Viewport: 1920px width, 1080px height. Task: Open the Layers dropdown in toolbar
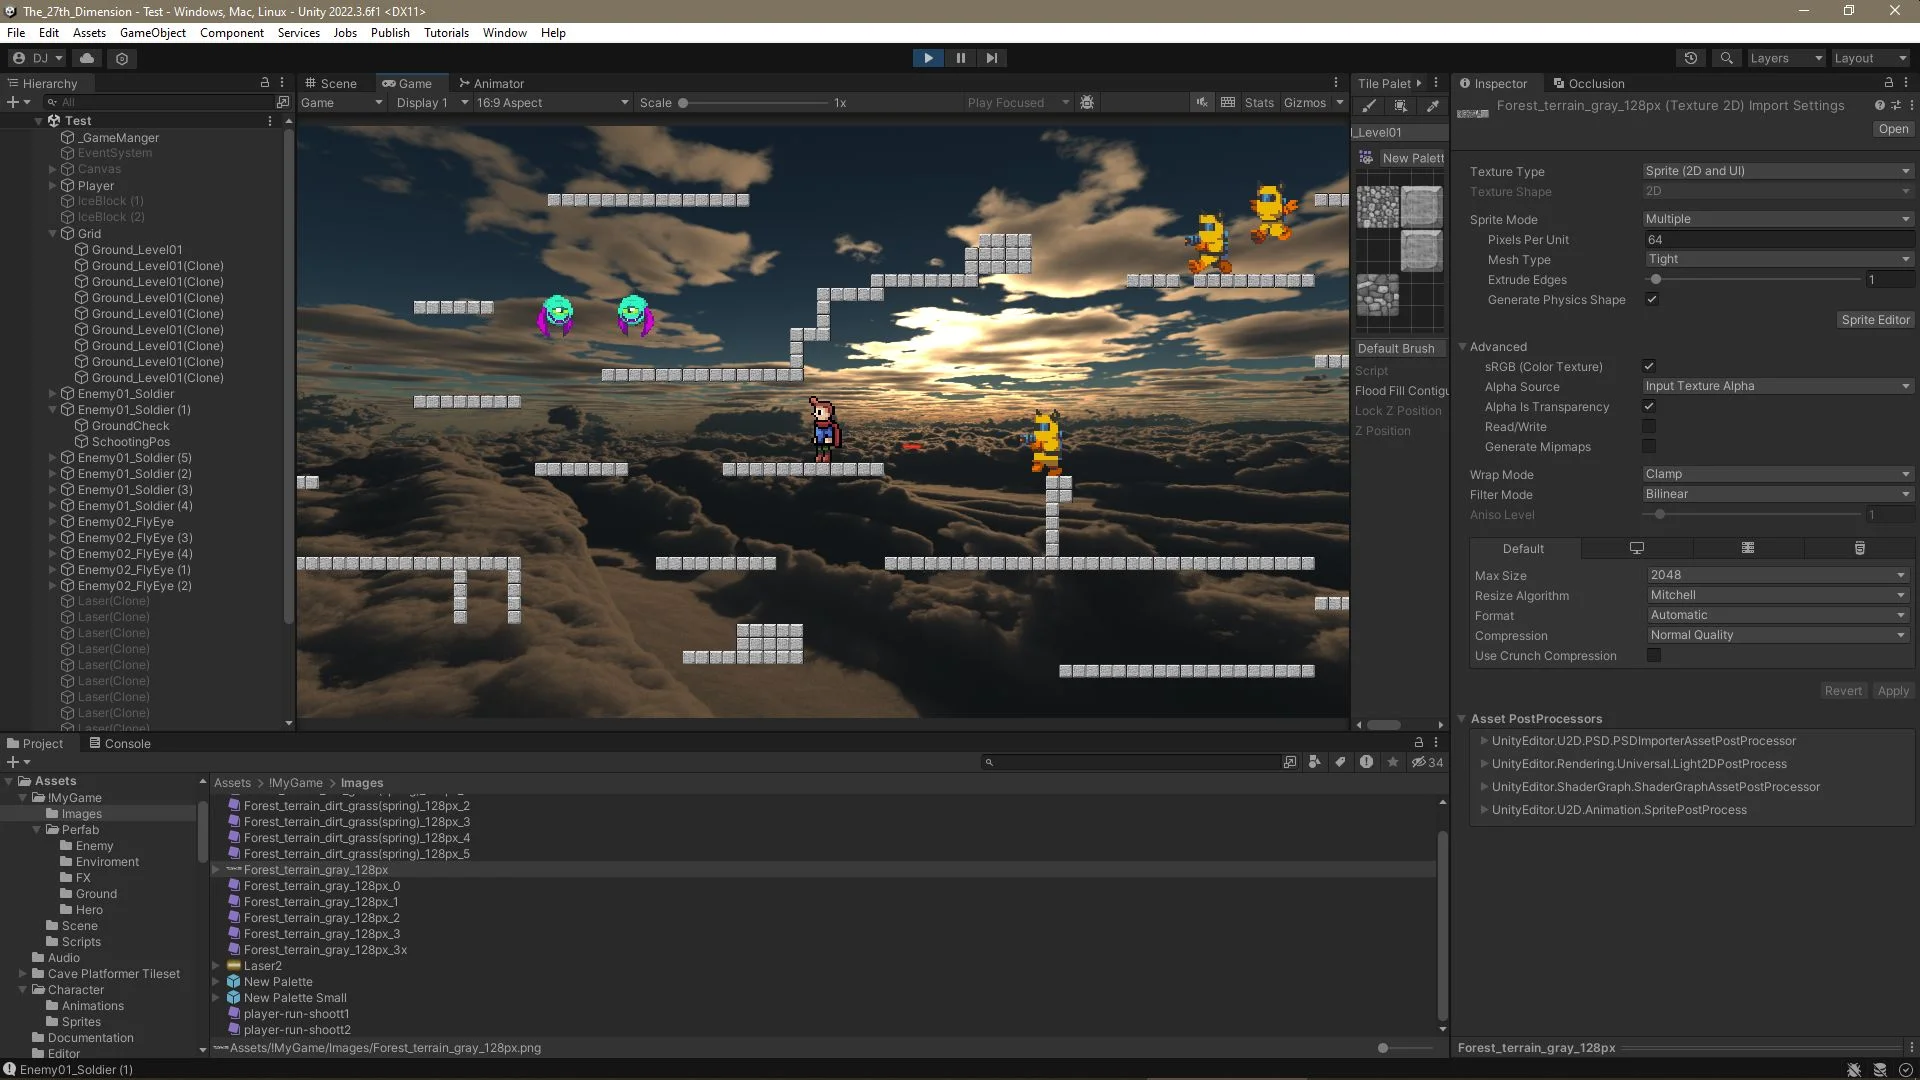coord(1786,58)
